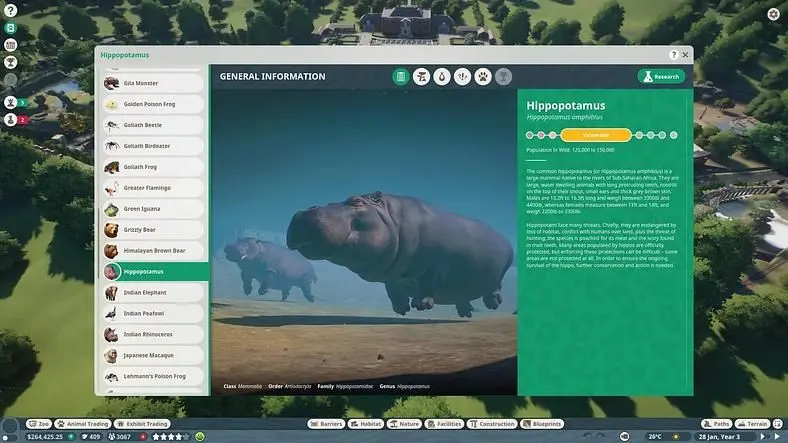Open the trophy sidebar icon

point(11,62)
